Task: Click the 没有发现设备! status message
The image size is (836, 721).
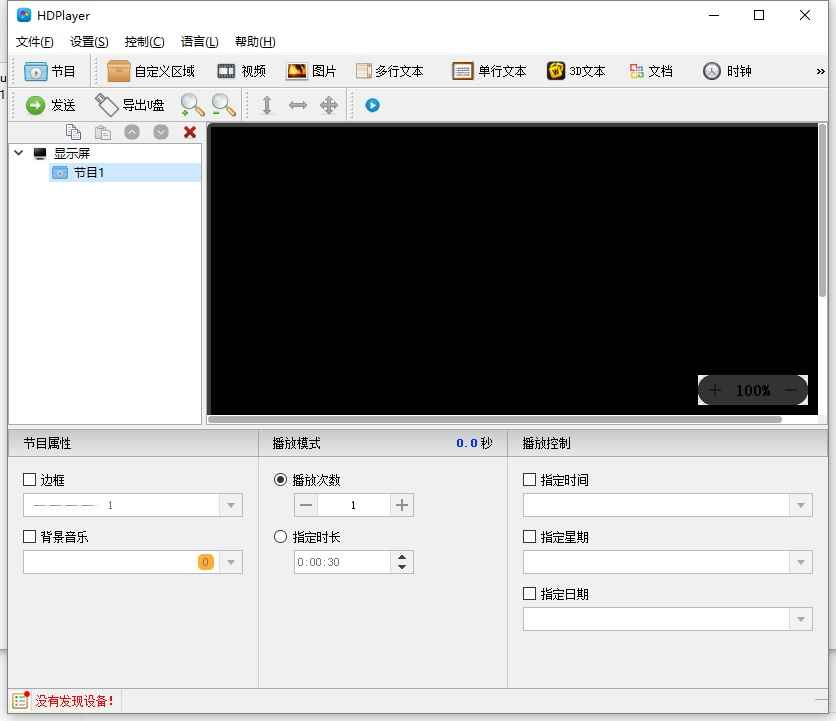Action: click(x=74, y=701)
